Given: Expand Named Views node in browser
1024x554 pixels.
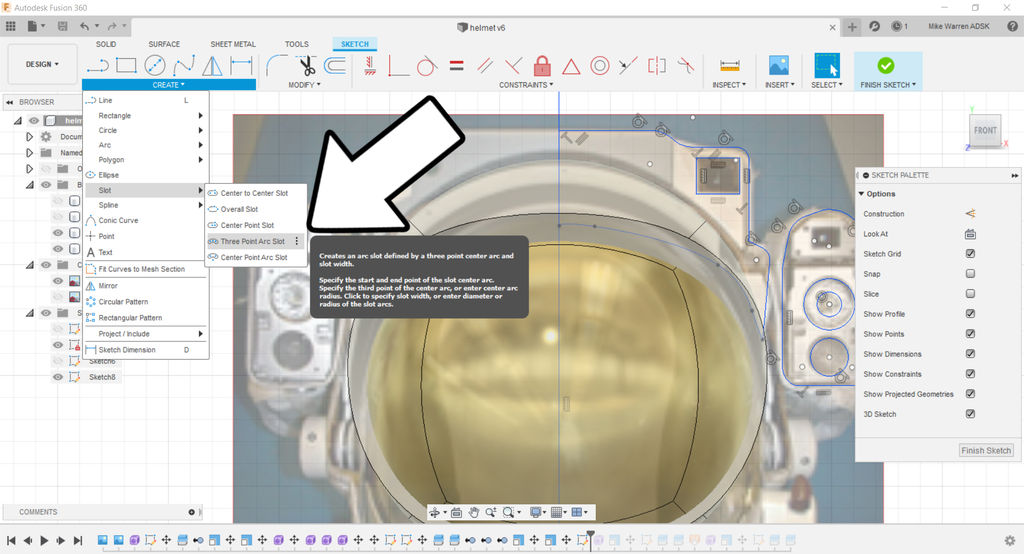Looking at the screenshot, I should 29,152.
